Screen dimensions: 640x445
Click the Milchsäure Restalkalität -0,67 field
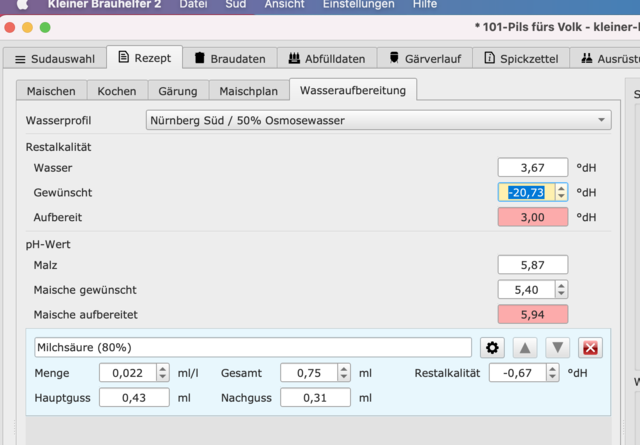518,373
